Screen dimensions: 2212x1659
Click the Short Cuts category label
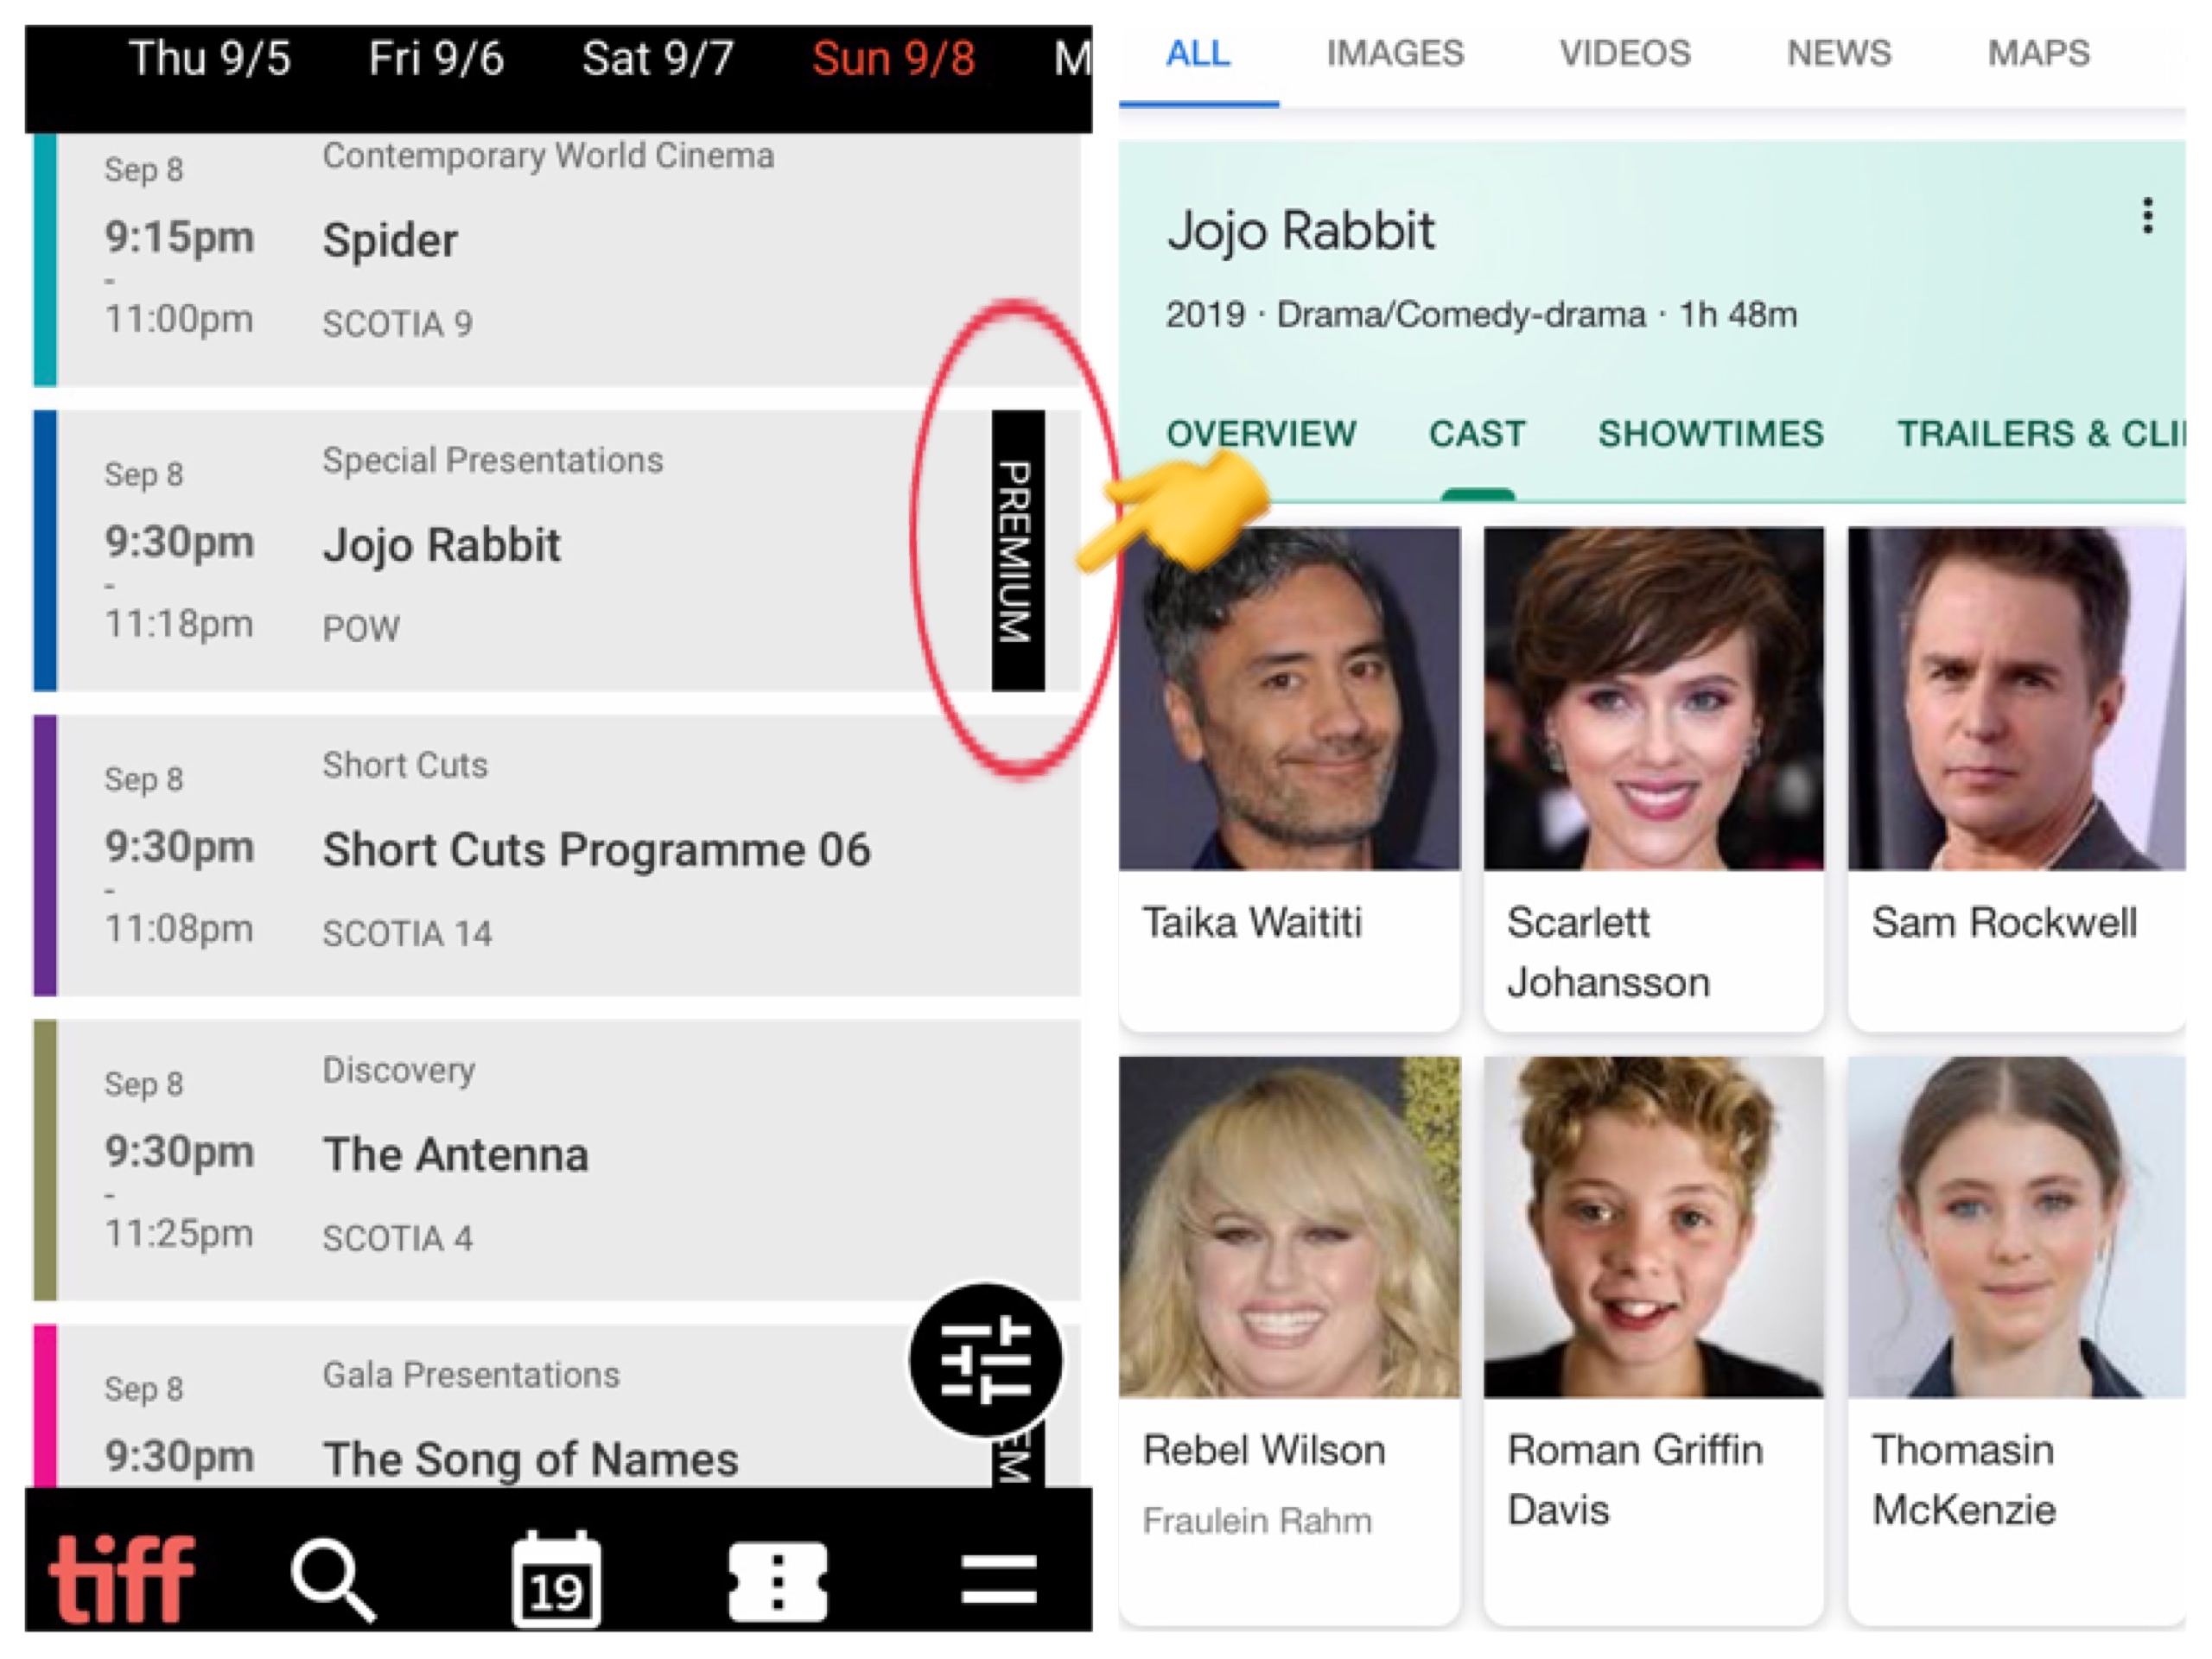405,765
